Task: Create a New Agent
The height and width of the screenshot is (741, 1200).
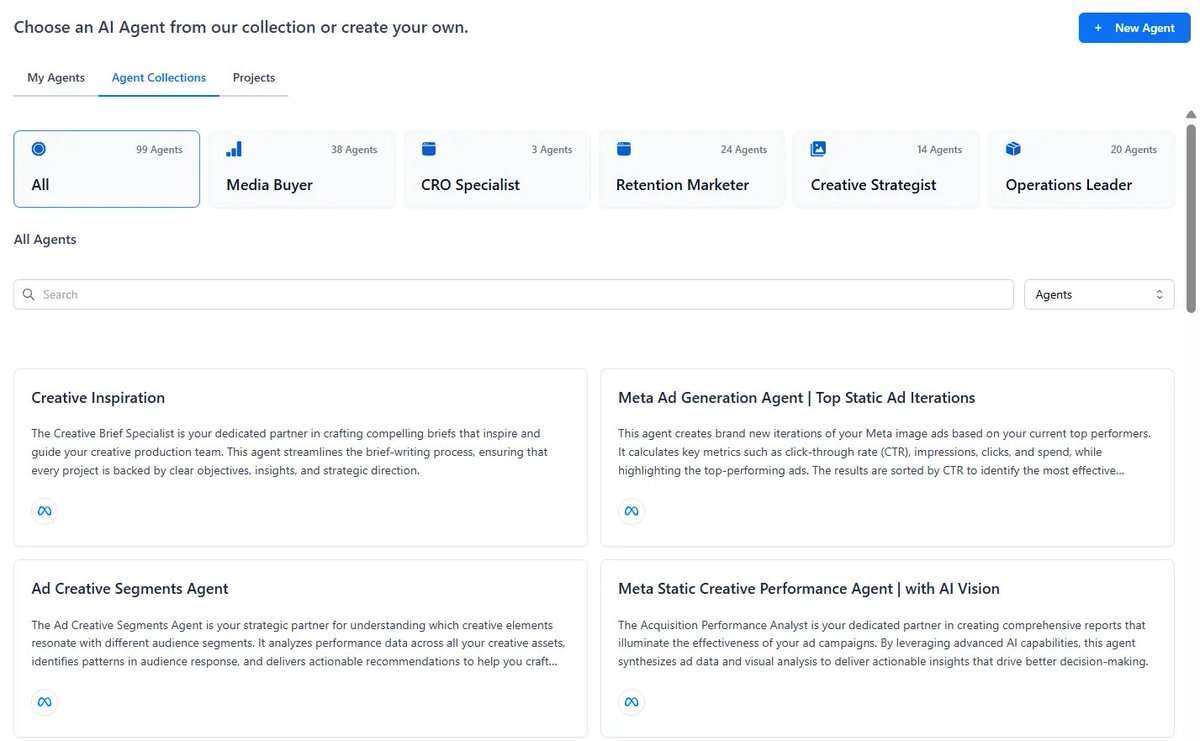Action: (x=1134, y=28)
